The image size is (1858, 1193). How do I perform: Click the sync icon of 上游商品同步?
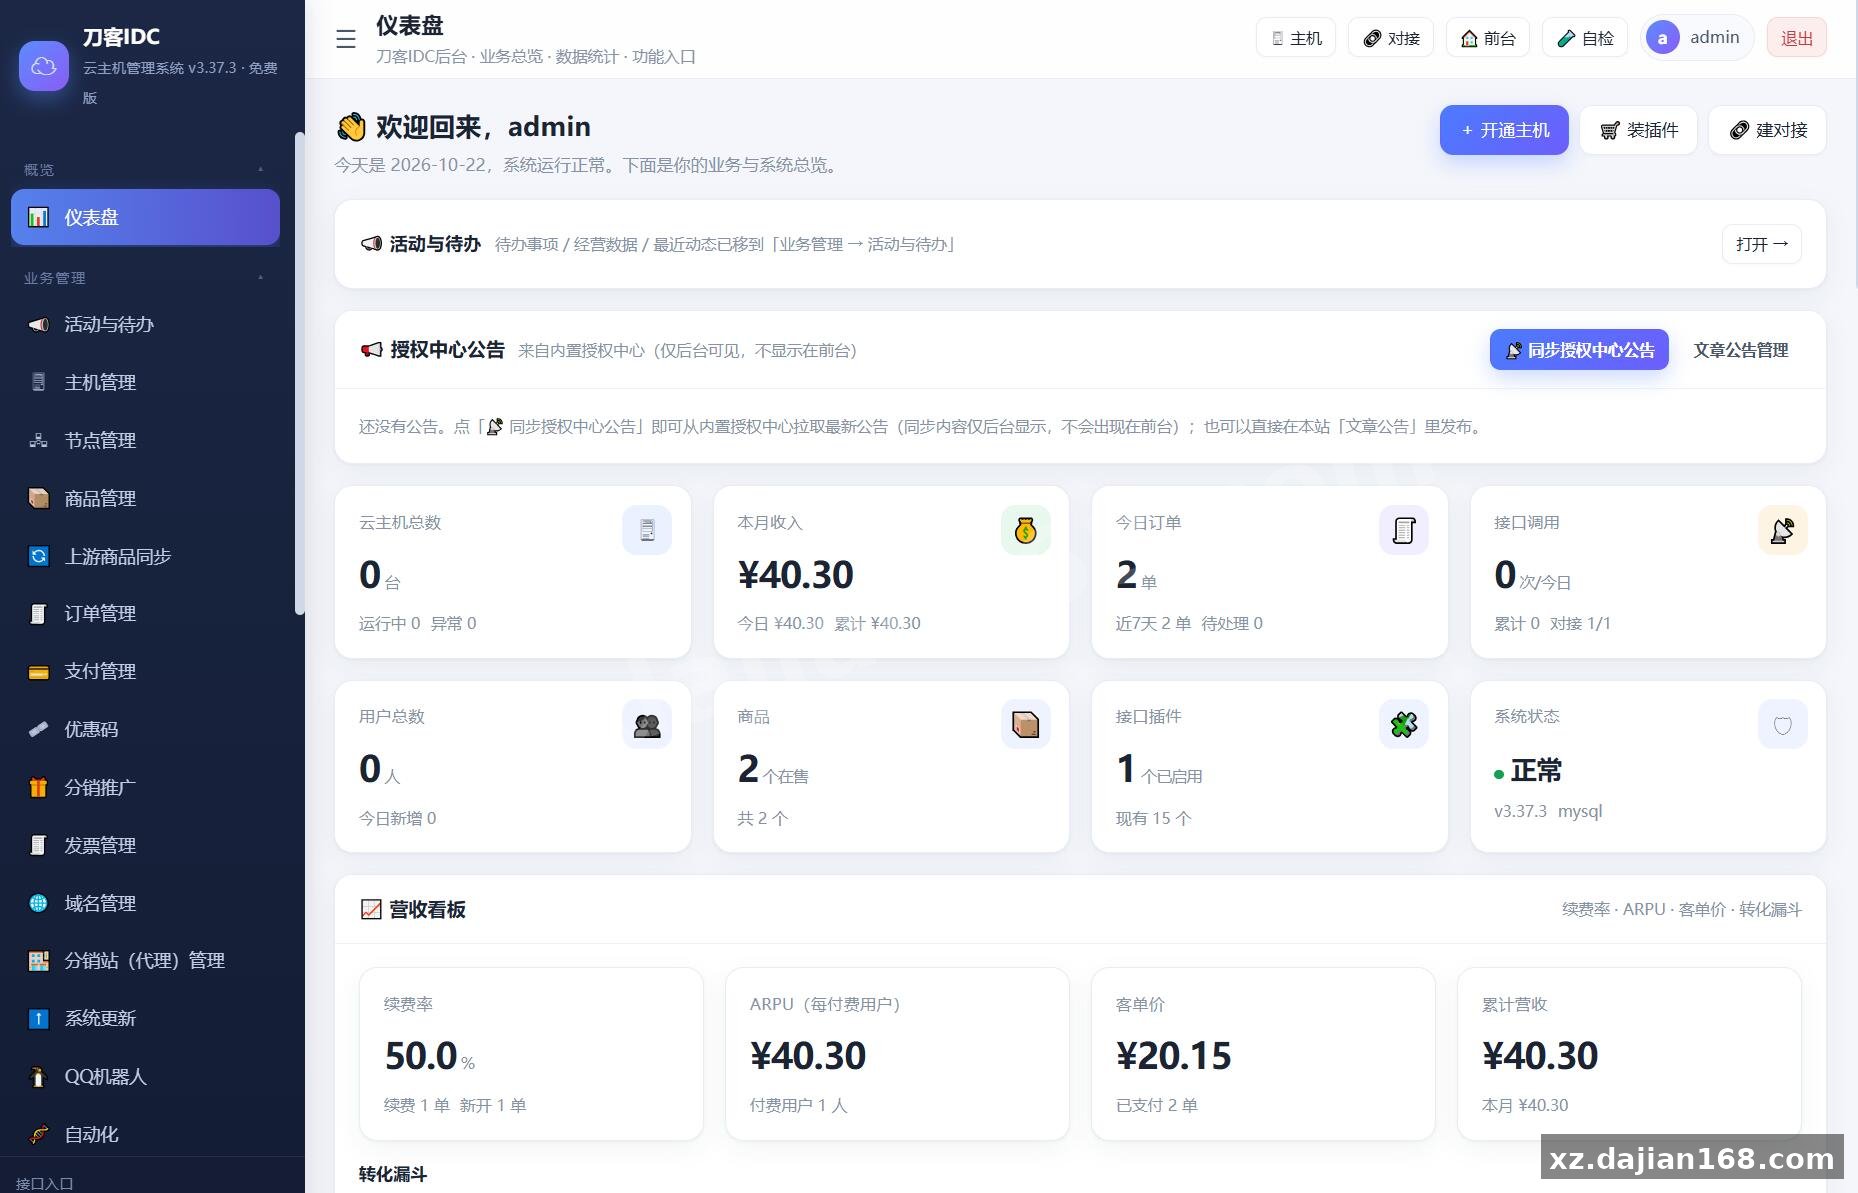[x=38, y=556]
